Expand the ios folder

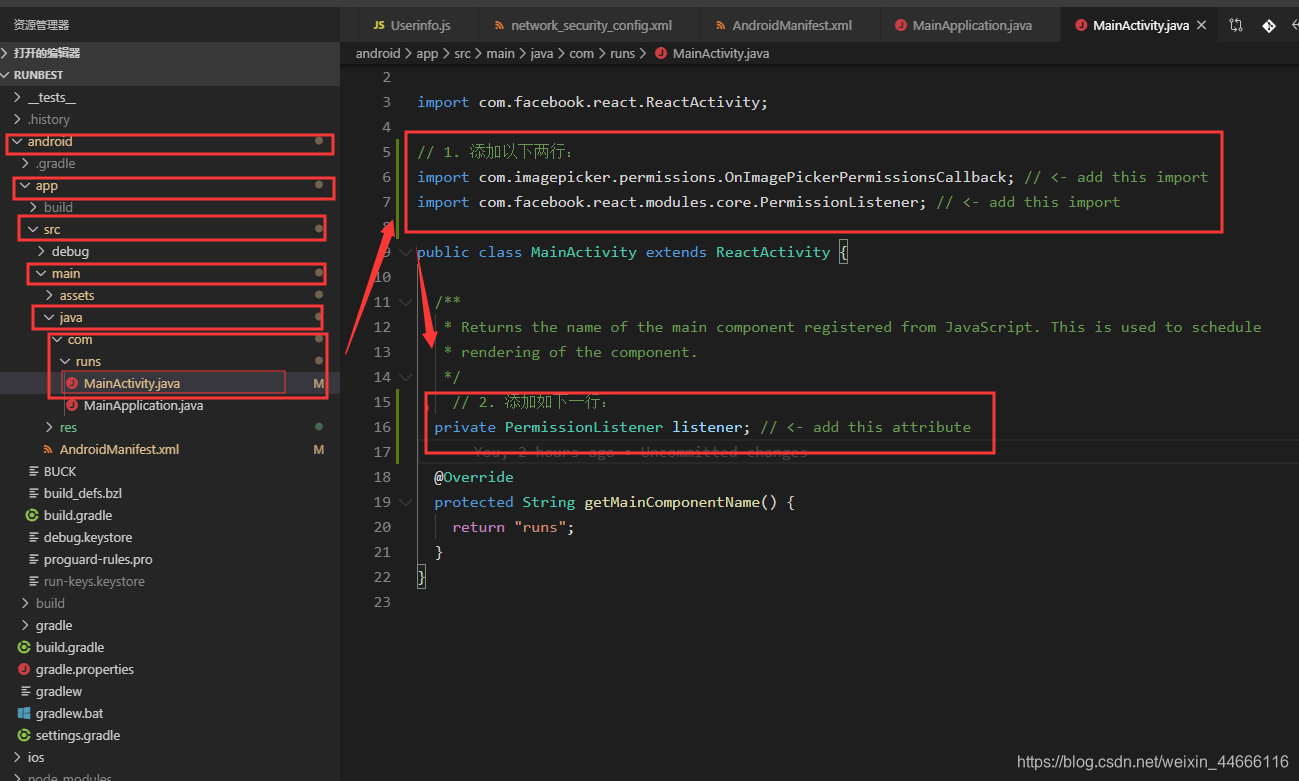(170, 757)
